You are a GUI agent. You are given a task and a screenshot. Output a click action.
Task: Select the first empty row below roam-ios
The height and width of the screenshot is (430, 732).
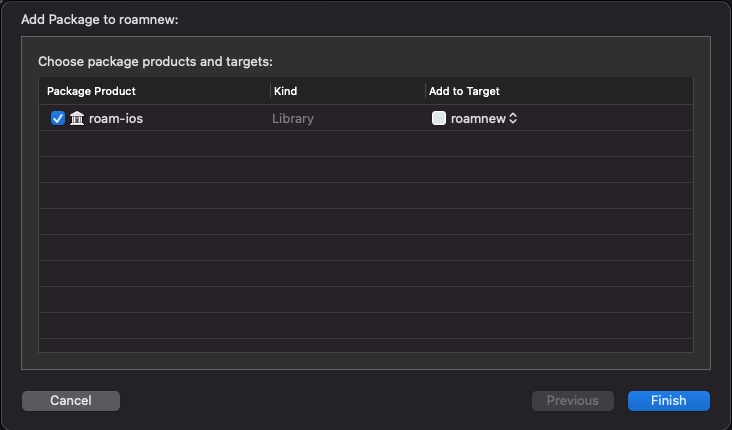pos(366,144)
